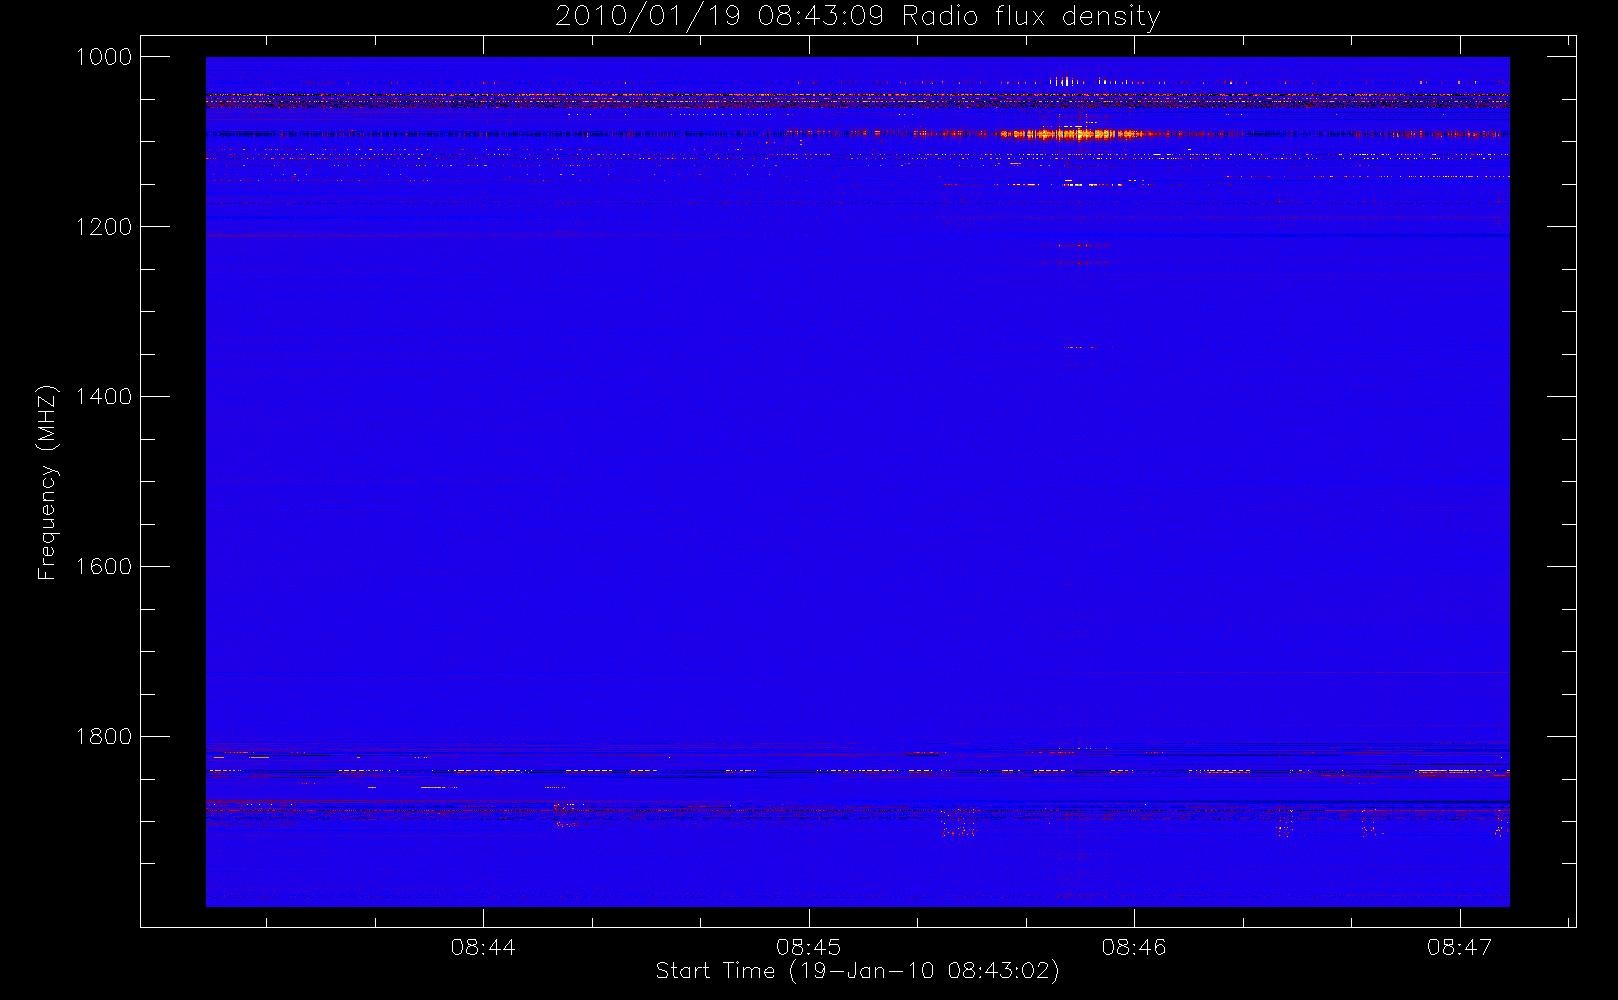This screenshot has height=1000, width=1618.
Task: Click the 08:44 time tick label
Action: tap(483, 947)
